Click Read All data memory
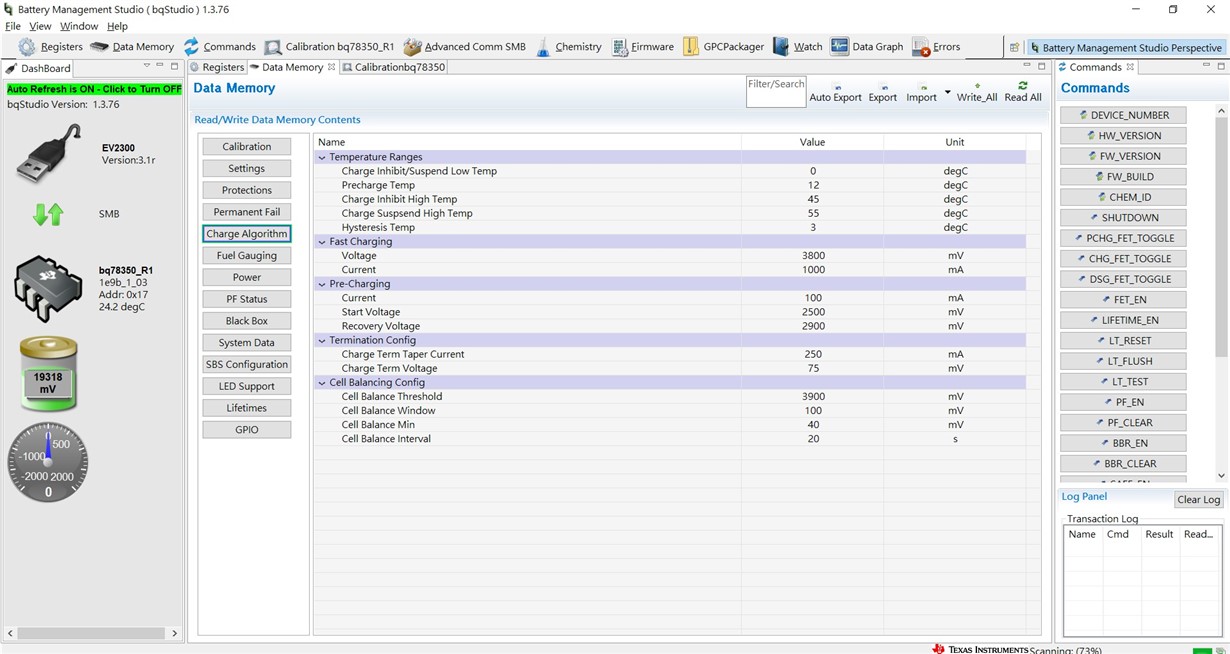This screenshot has width=1230, height=654. [1023, 92]
